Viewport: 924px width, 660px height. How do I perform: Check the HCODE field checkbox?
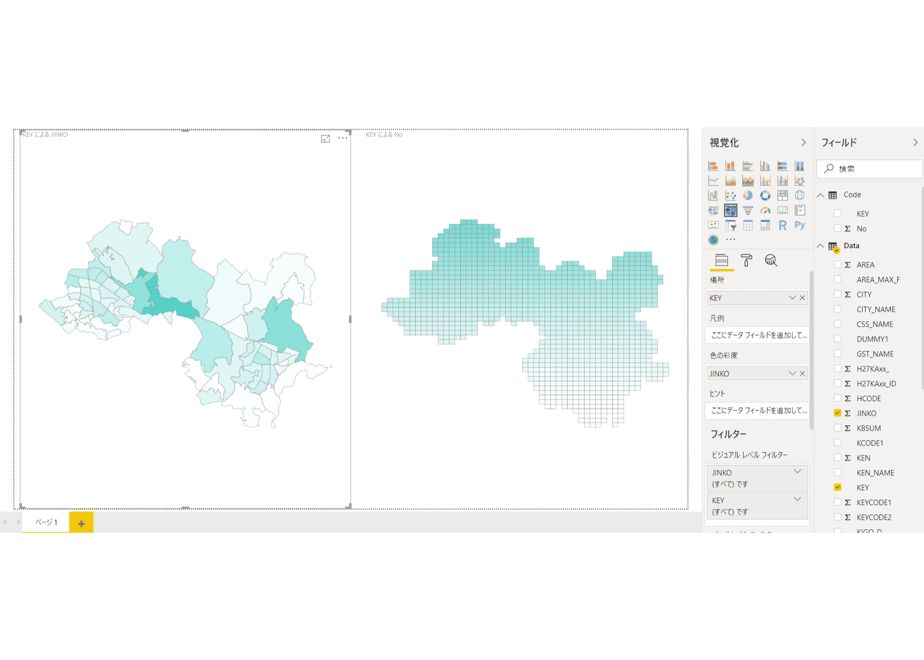[x=837, y=398]
